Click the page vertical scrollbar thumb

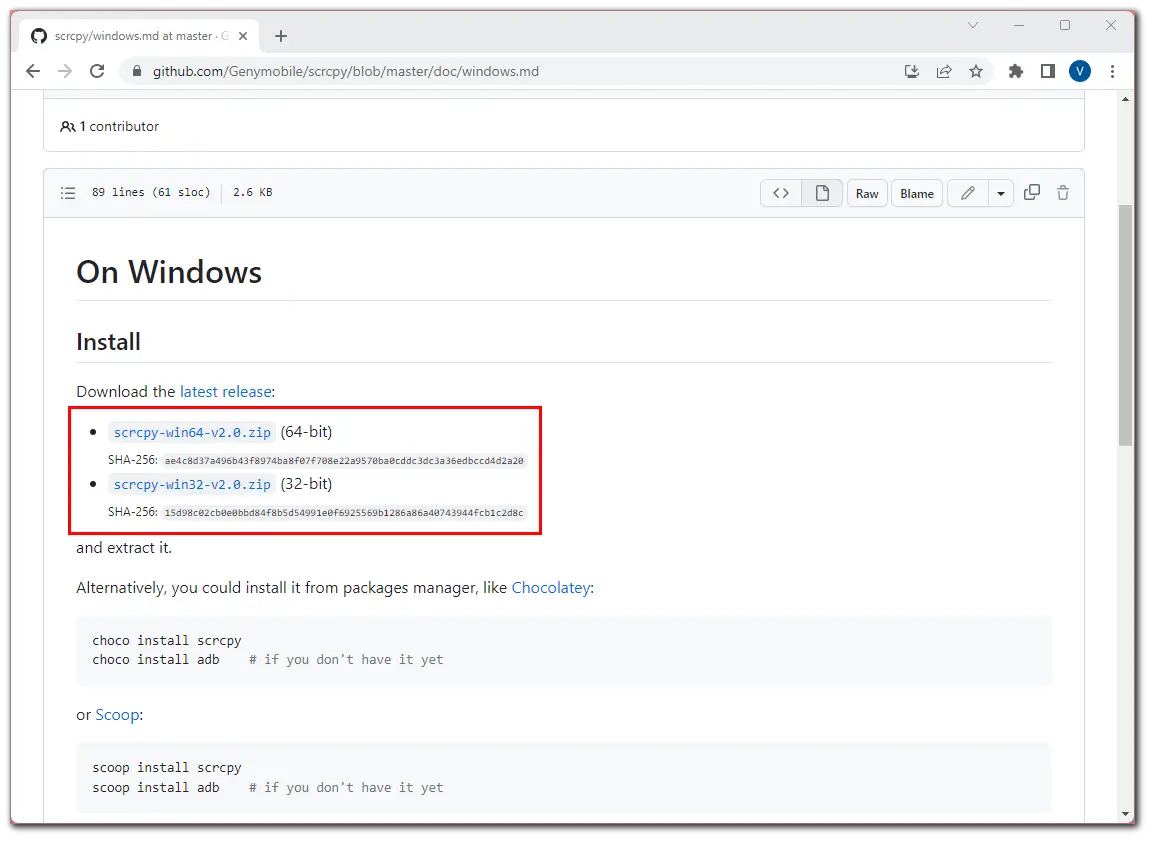(x=1125, y=325)
